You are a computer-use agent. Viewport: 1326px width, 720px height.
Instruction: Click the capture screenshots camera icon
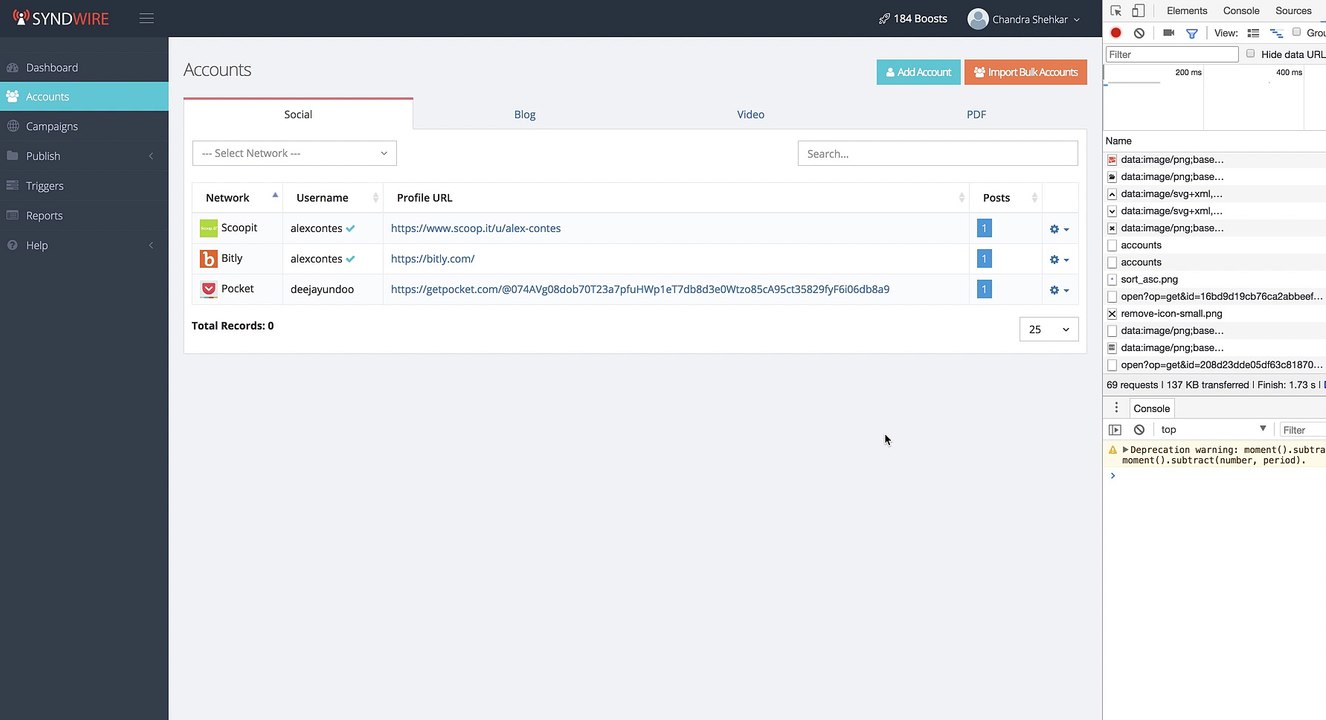1168,33
